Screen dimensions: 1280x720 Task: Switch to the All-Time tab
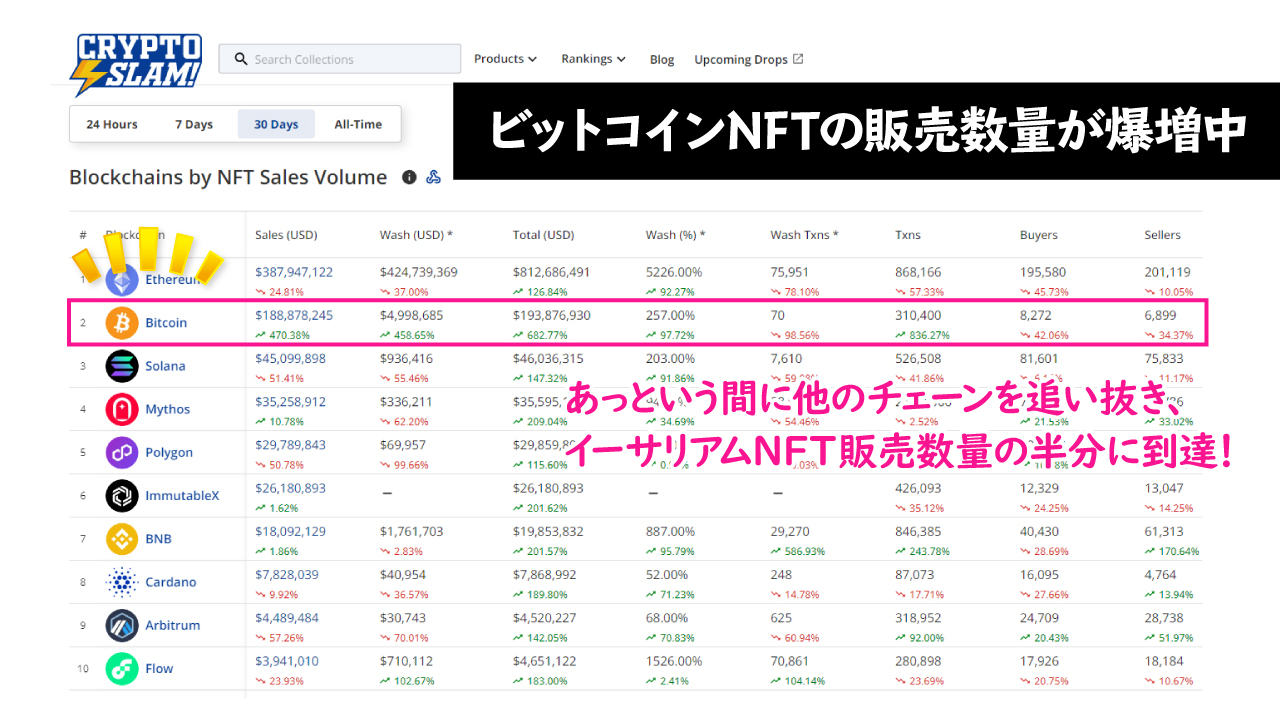click(x=358, y=125)
